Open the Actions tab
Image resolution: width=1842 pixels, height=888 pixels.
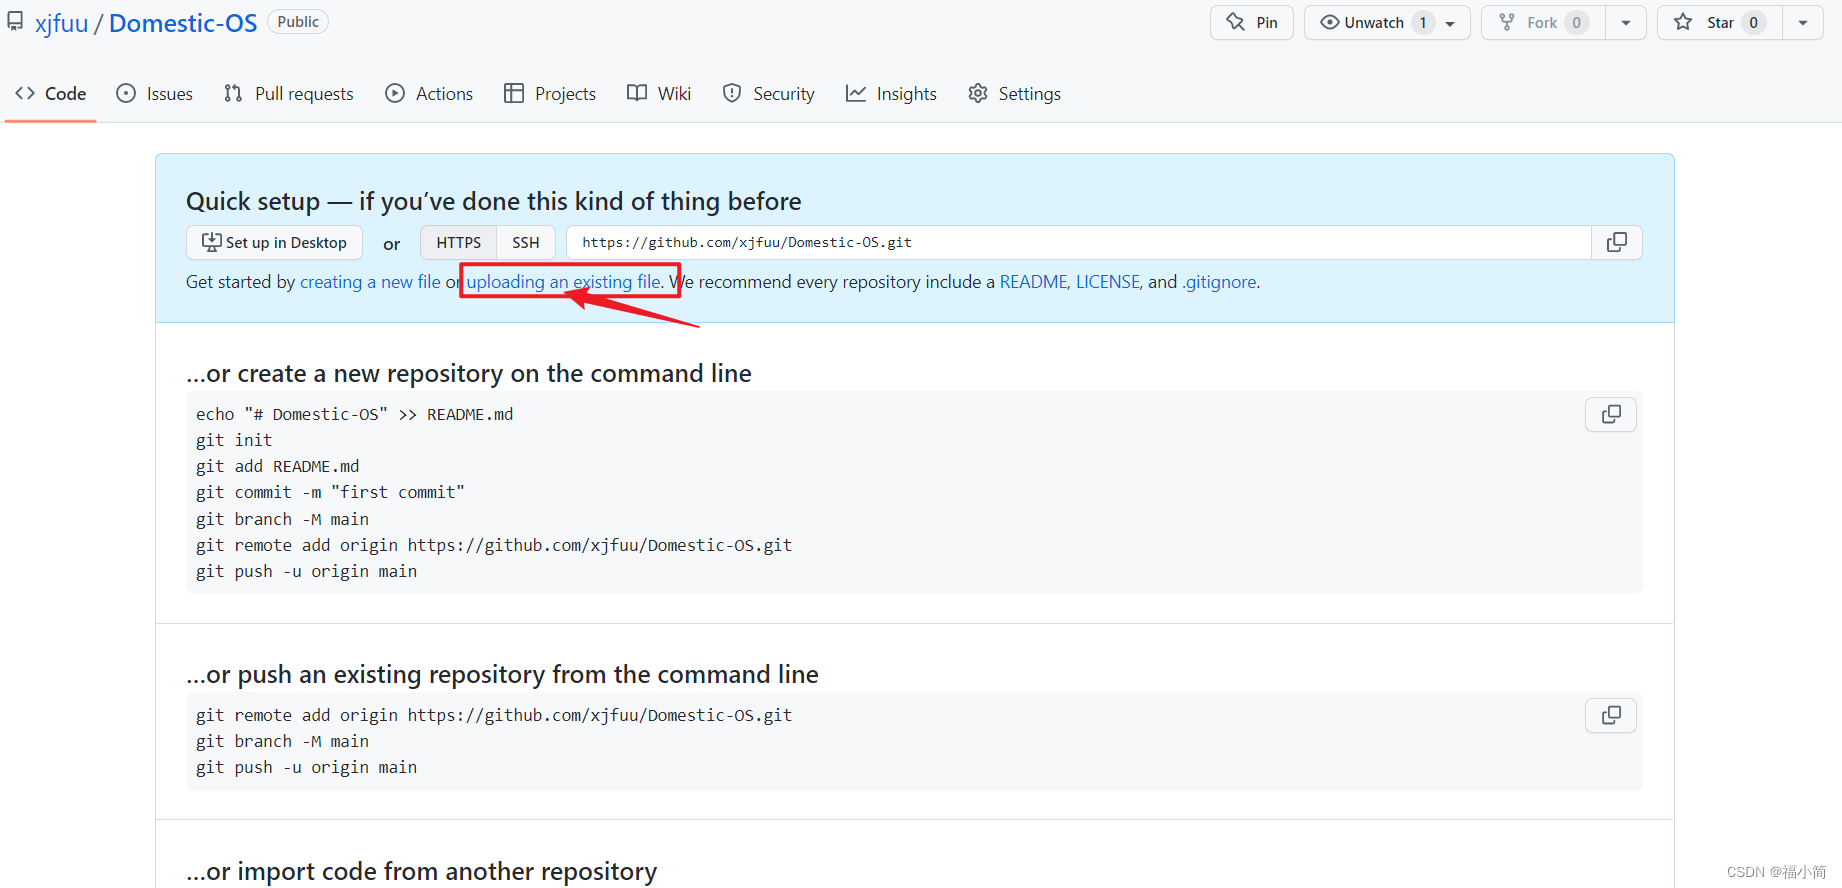pyautogui.click(x=429, y=93)
